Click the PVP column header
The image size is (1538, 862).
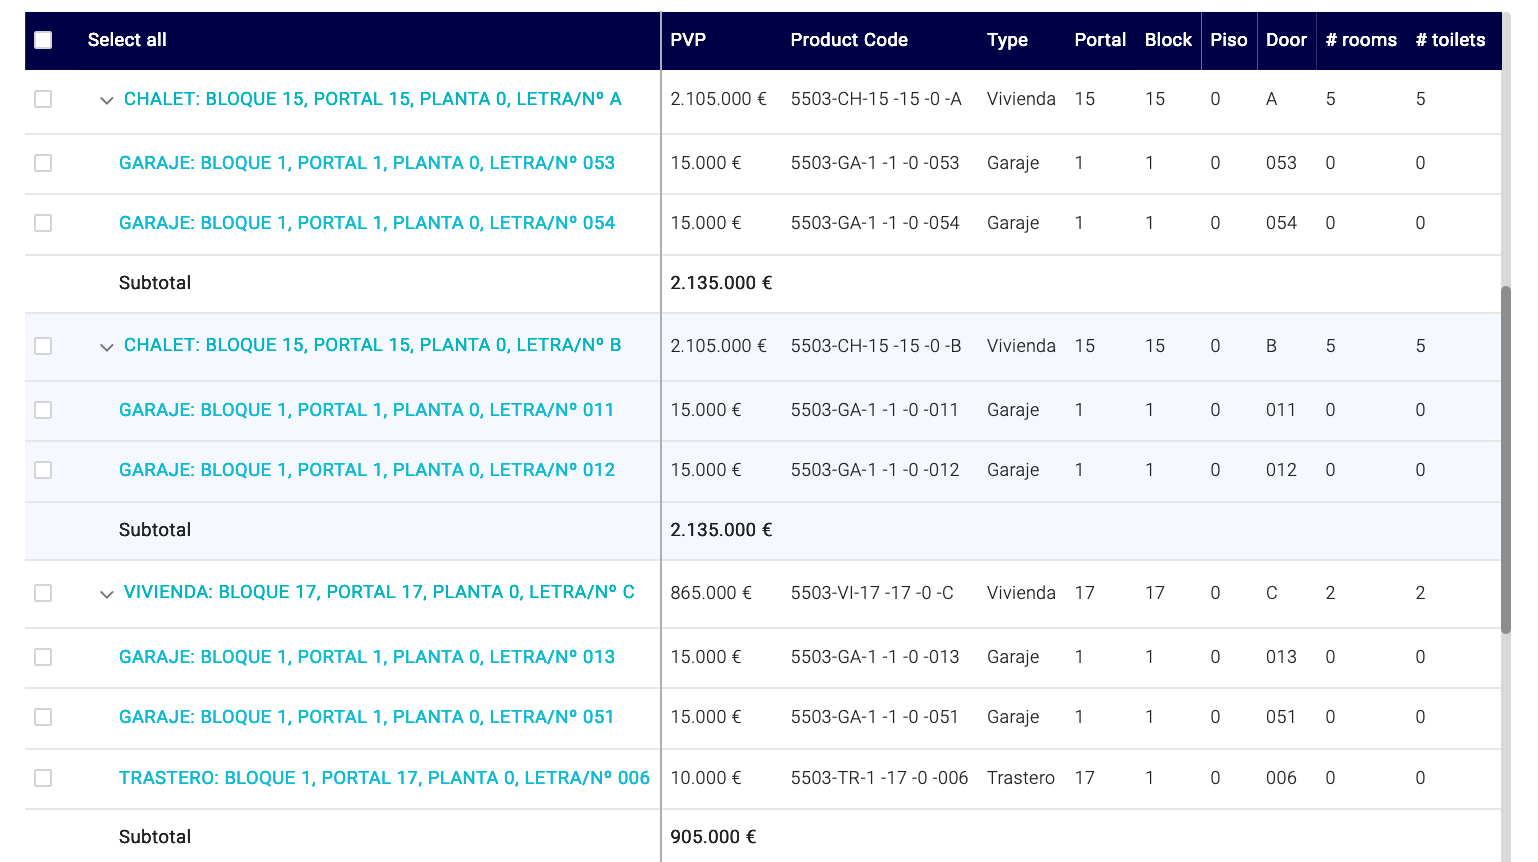click(688, 40)
